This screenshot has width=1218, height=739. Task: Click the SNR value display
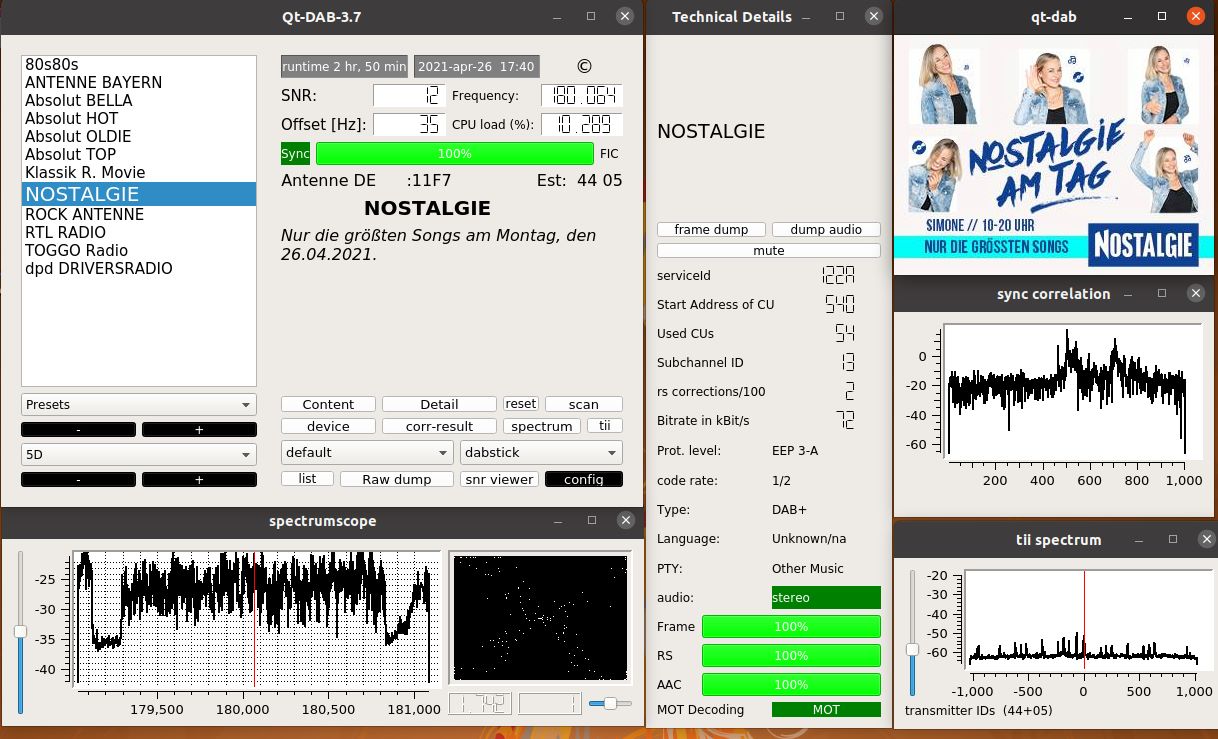click(x=408, y=96)
